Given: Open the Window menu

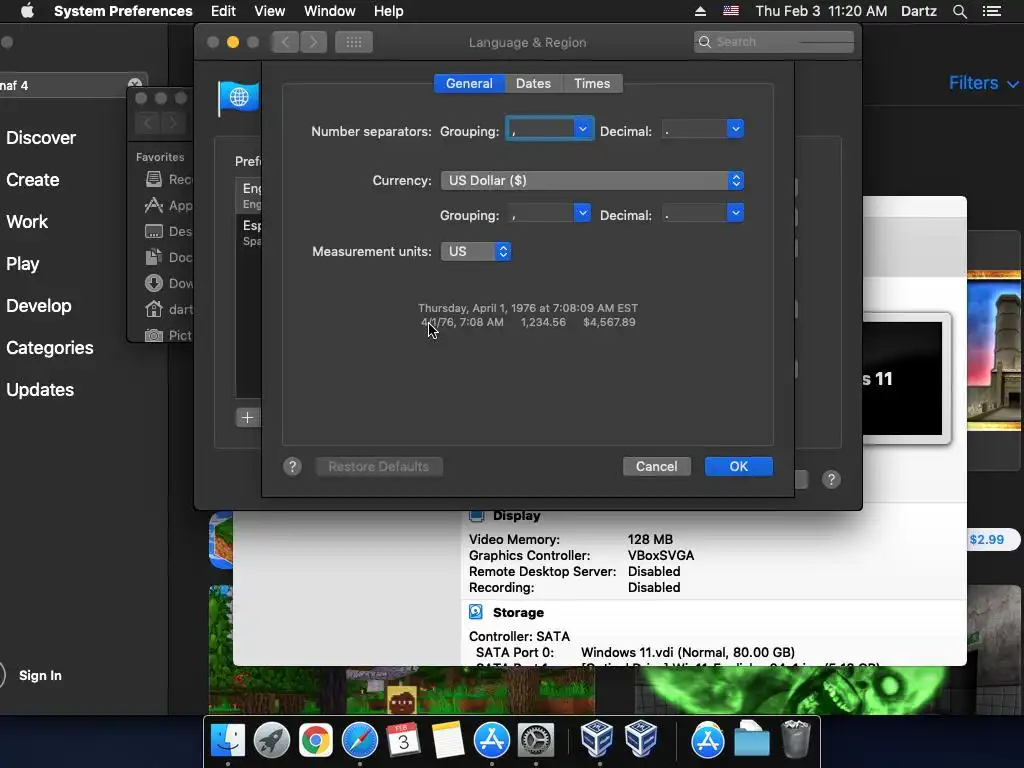Looking at the screenshot, I should tap(330, 11).
